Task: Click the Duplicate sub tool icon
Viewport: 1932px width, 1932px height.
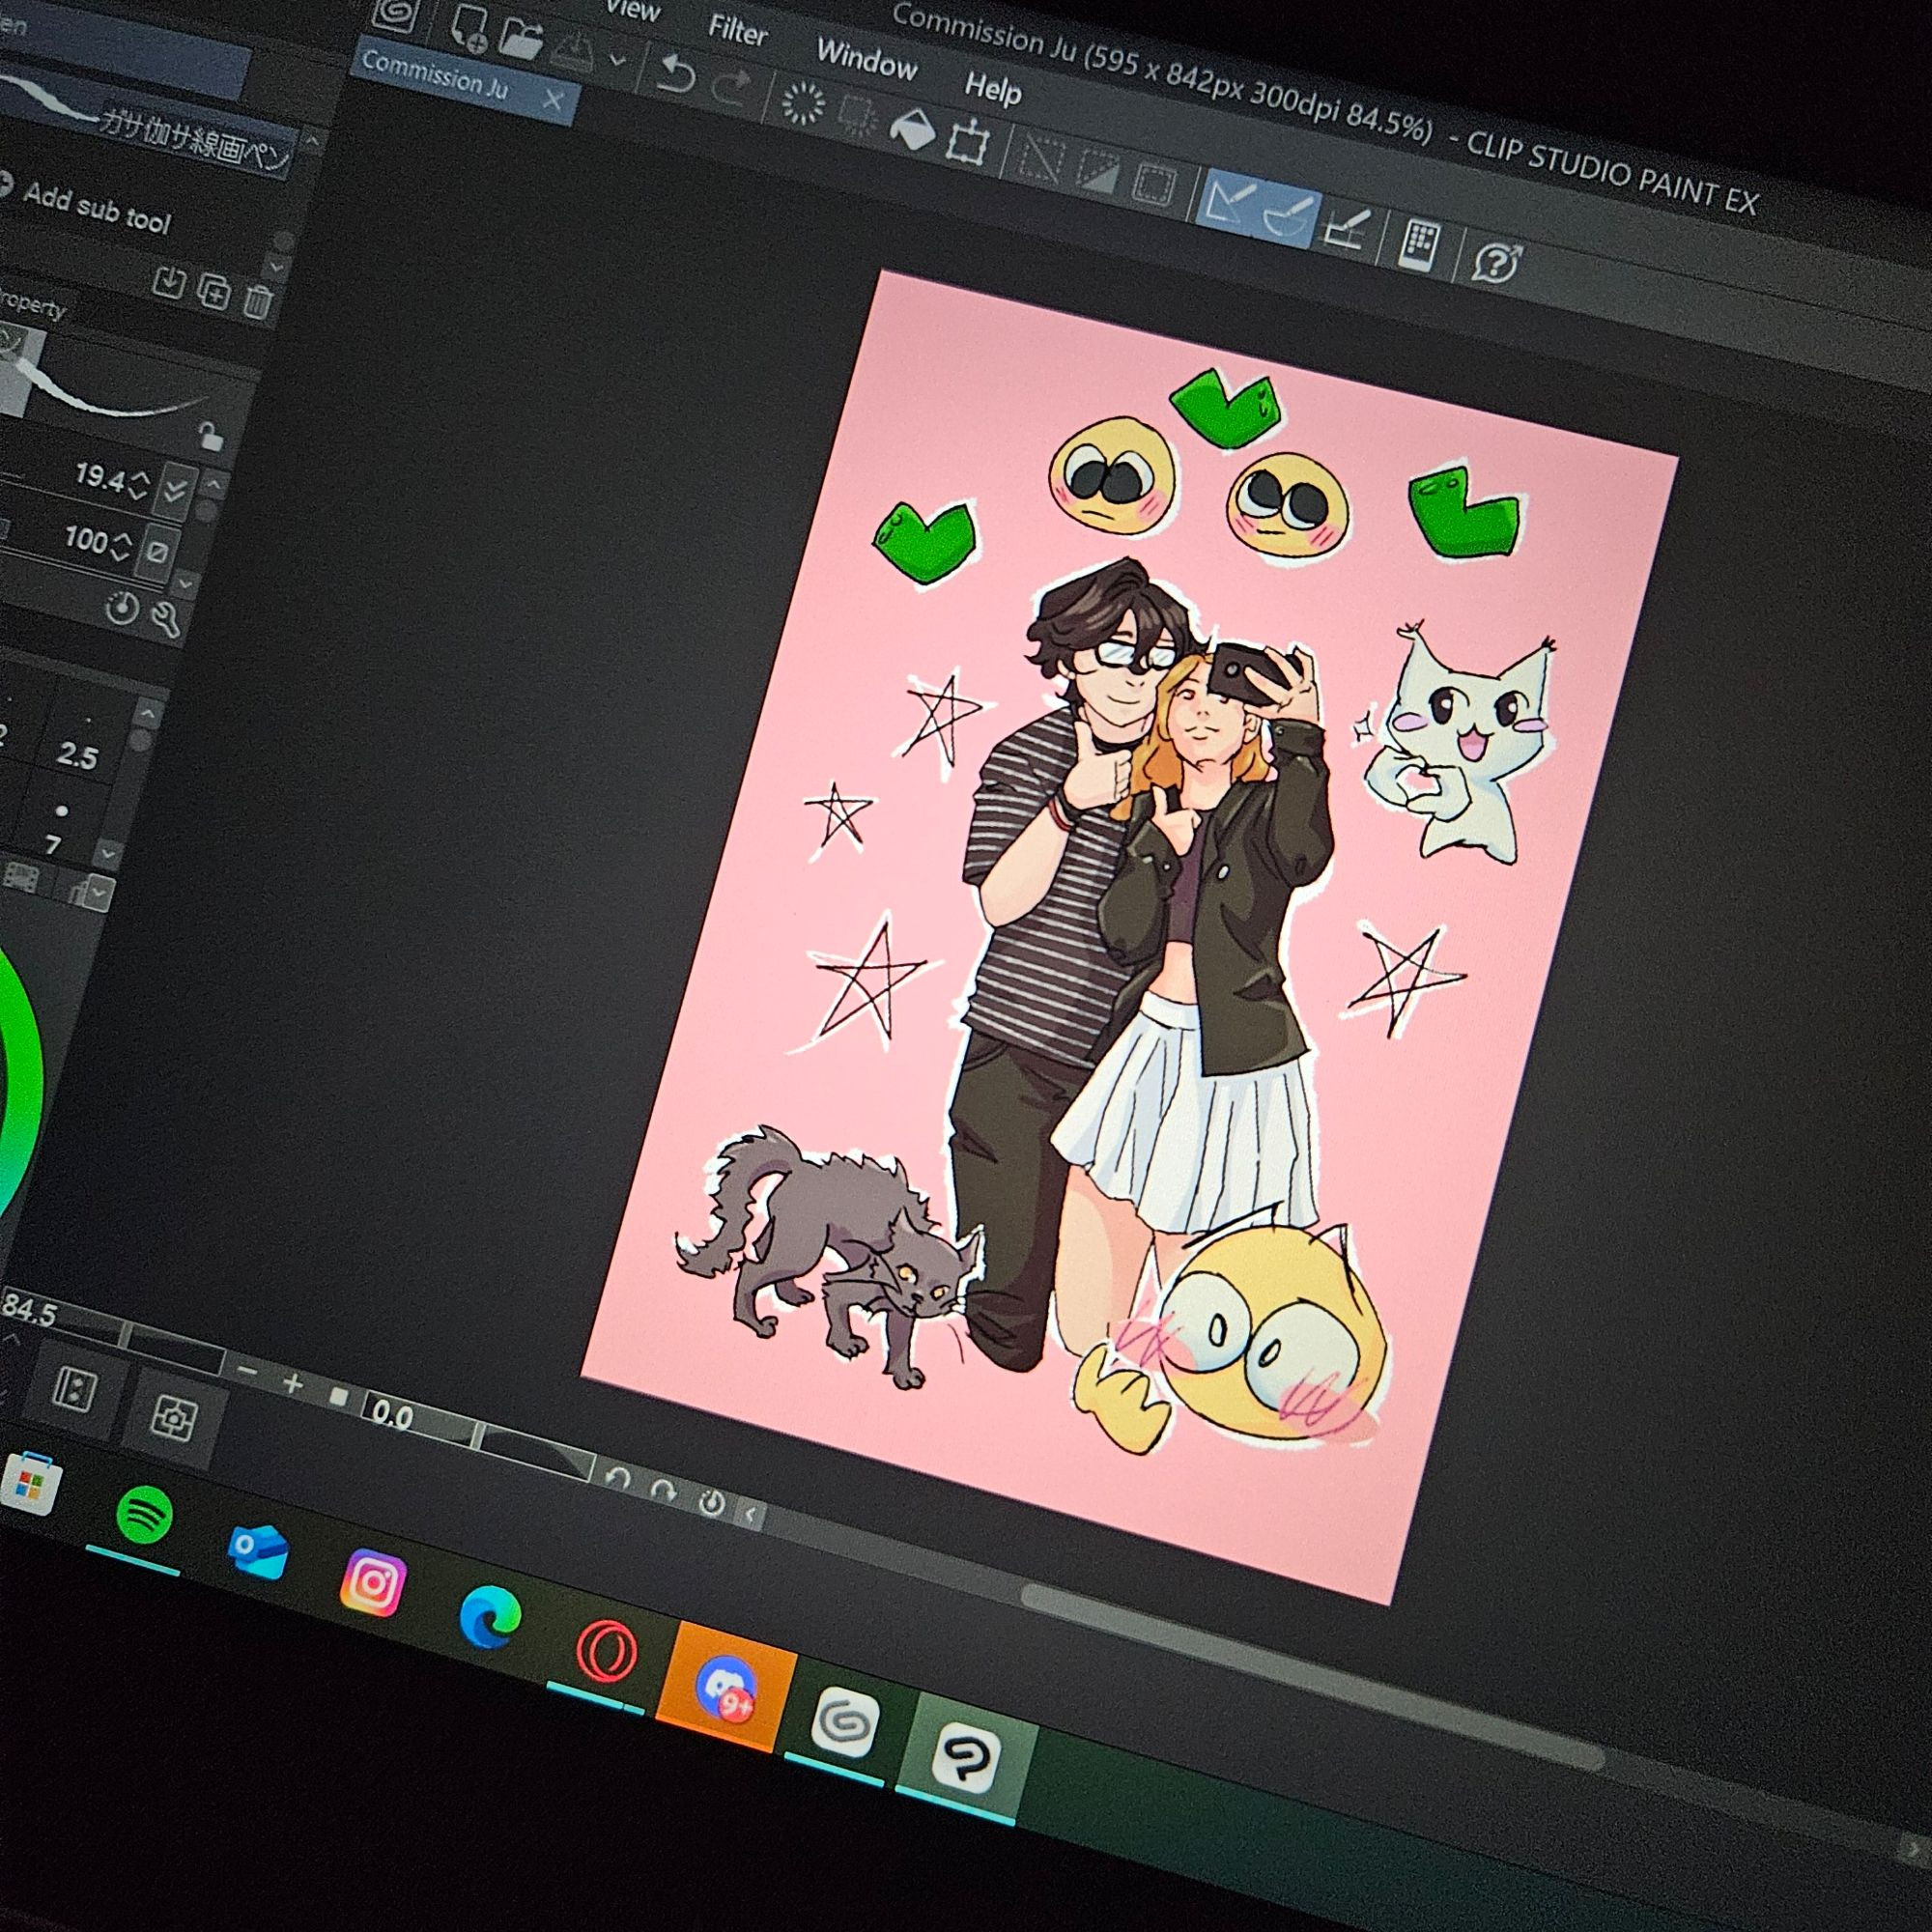Action: pyautogui.click(x=214, y=292)
